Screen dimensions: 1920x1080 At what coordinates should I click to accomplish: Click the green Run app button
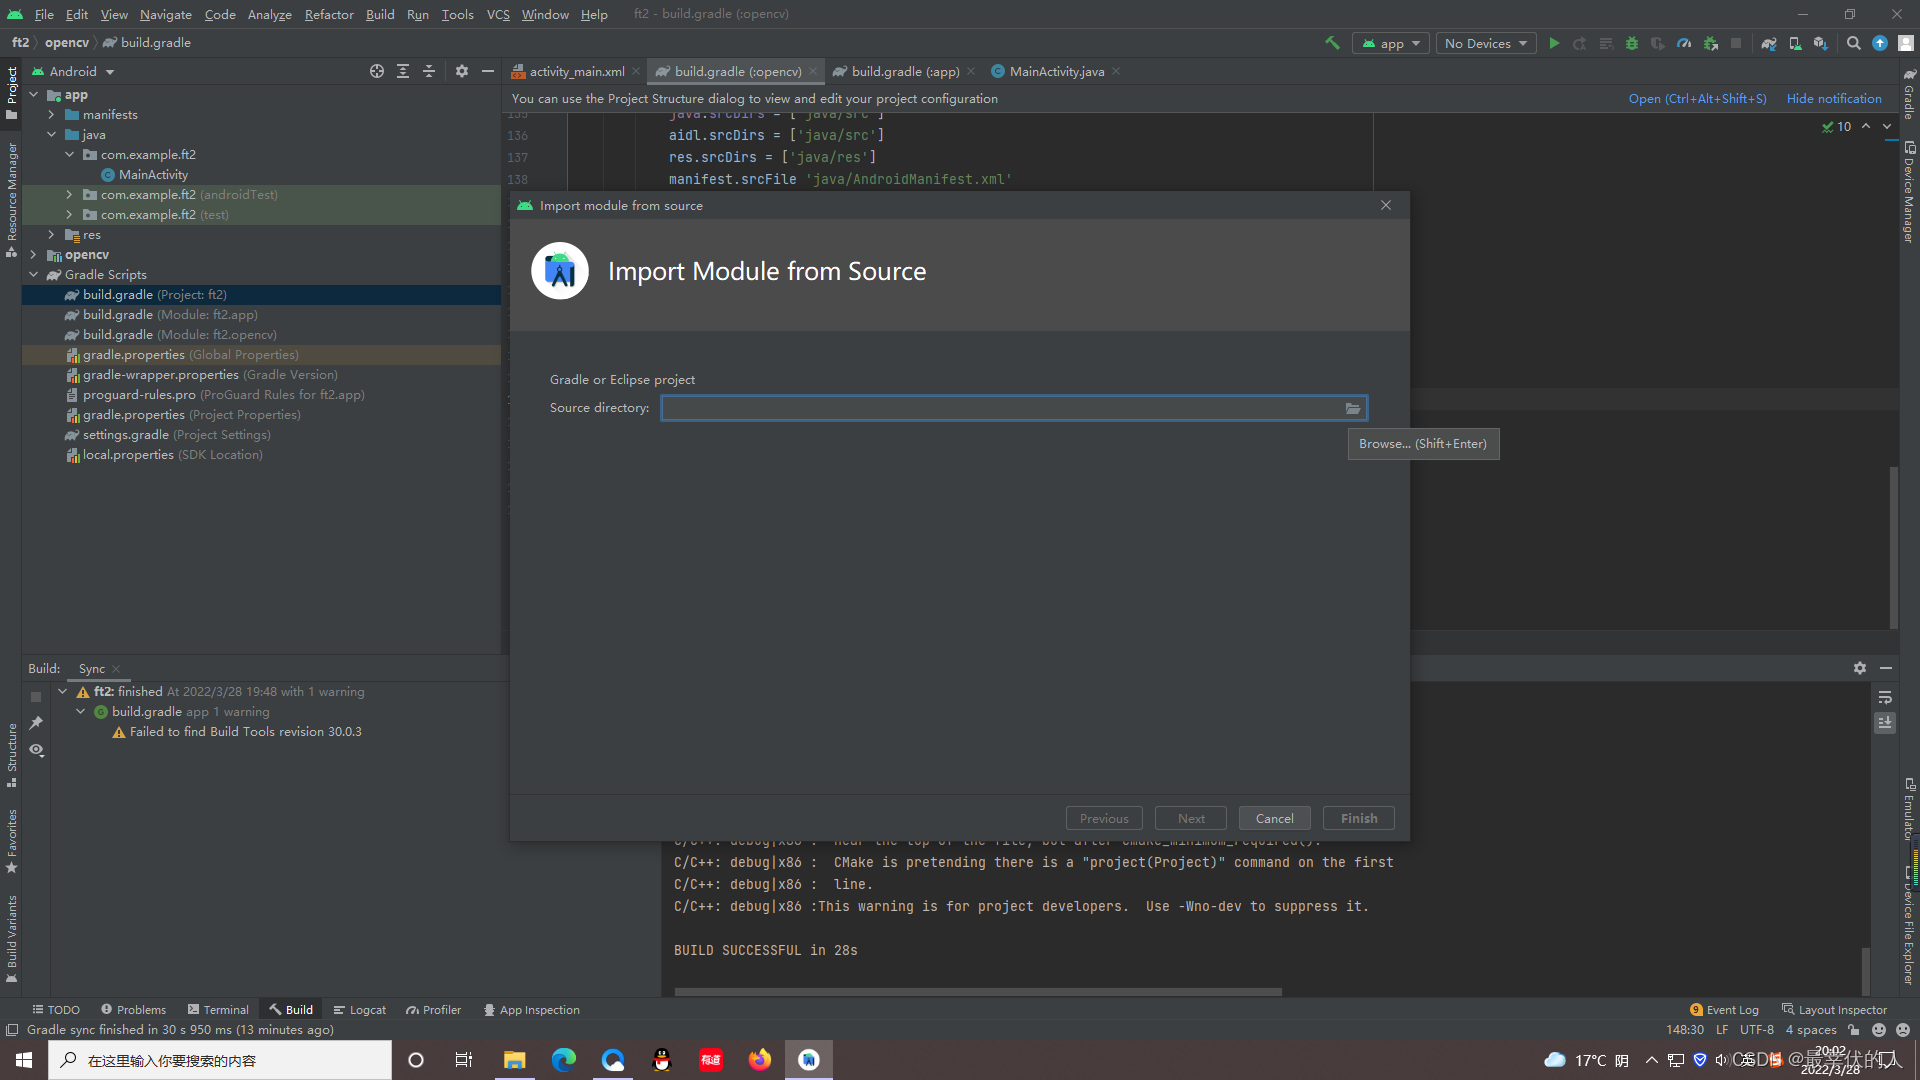[1554, 43]
